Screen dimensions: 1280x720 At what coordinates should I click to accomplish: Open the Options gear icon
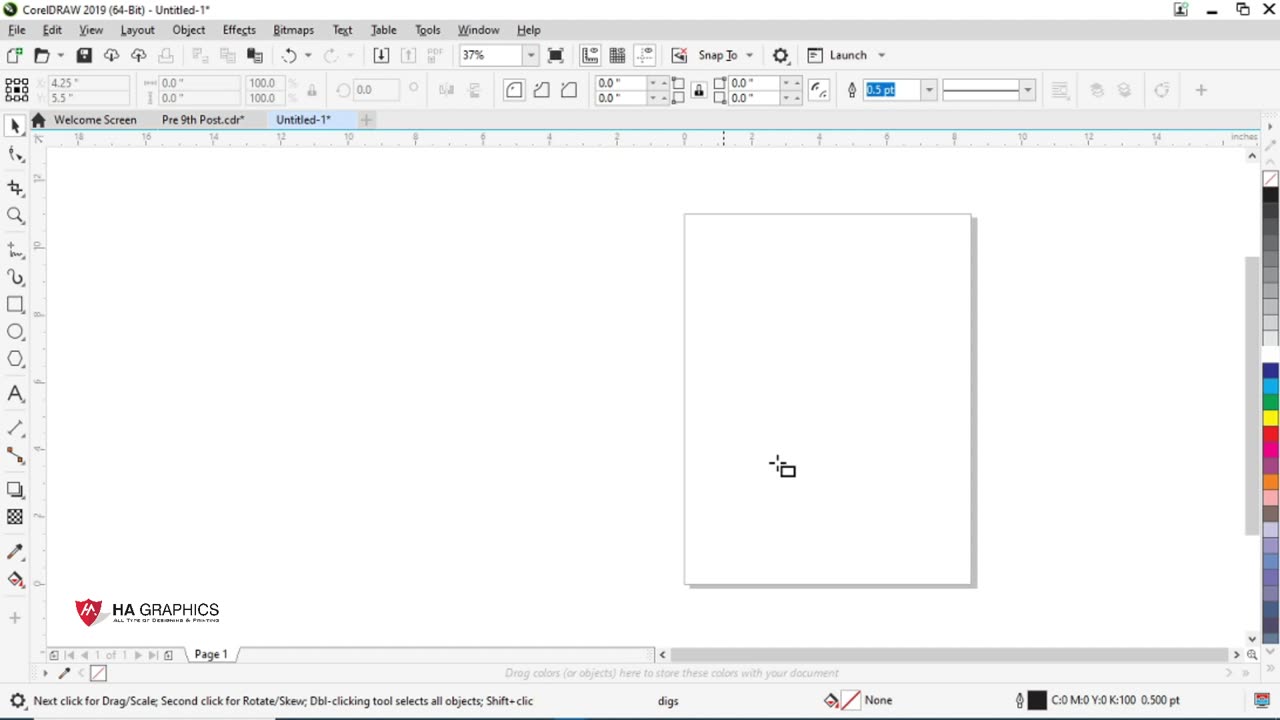(x=781, y=55)
